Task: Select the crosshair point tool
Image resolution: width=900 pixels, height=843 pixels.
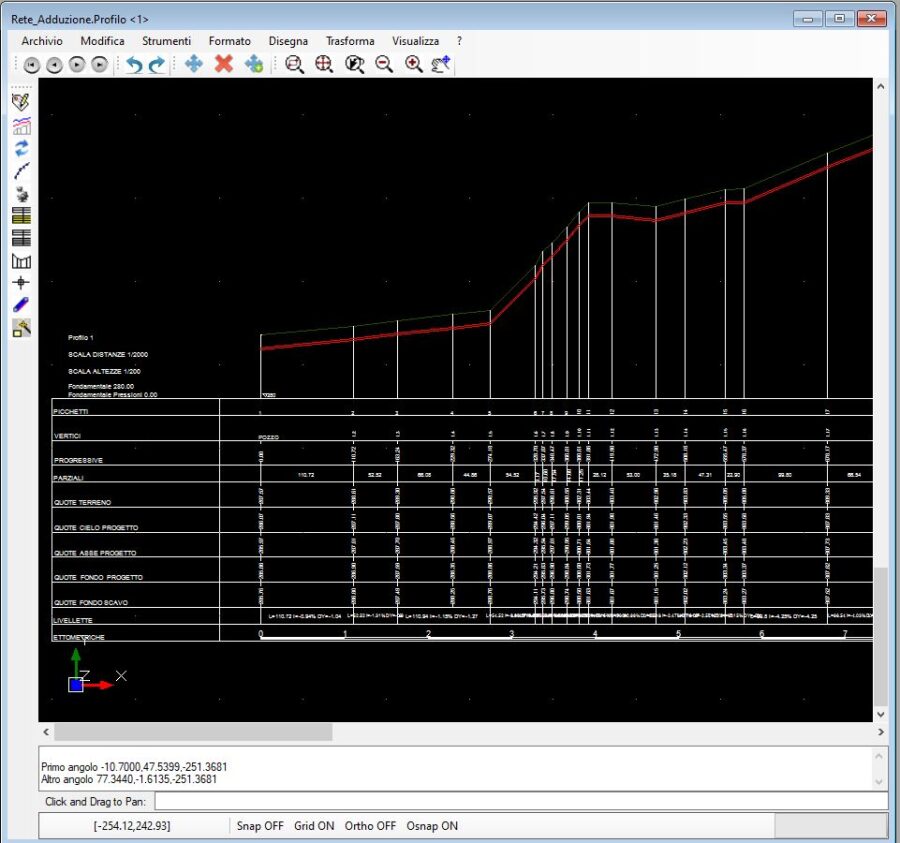Action: pos(21,282)
